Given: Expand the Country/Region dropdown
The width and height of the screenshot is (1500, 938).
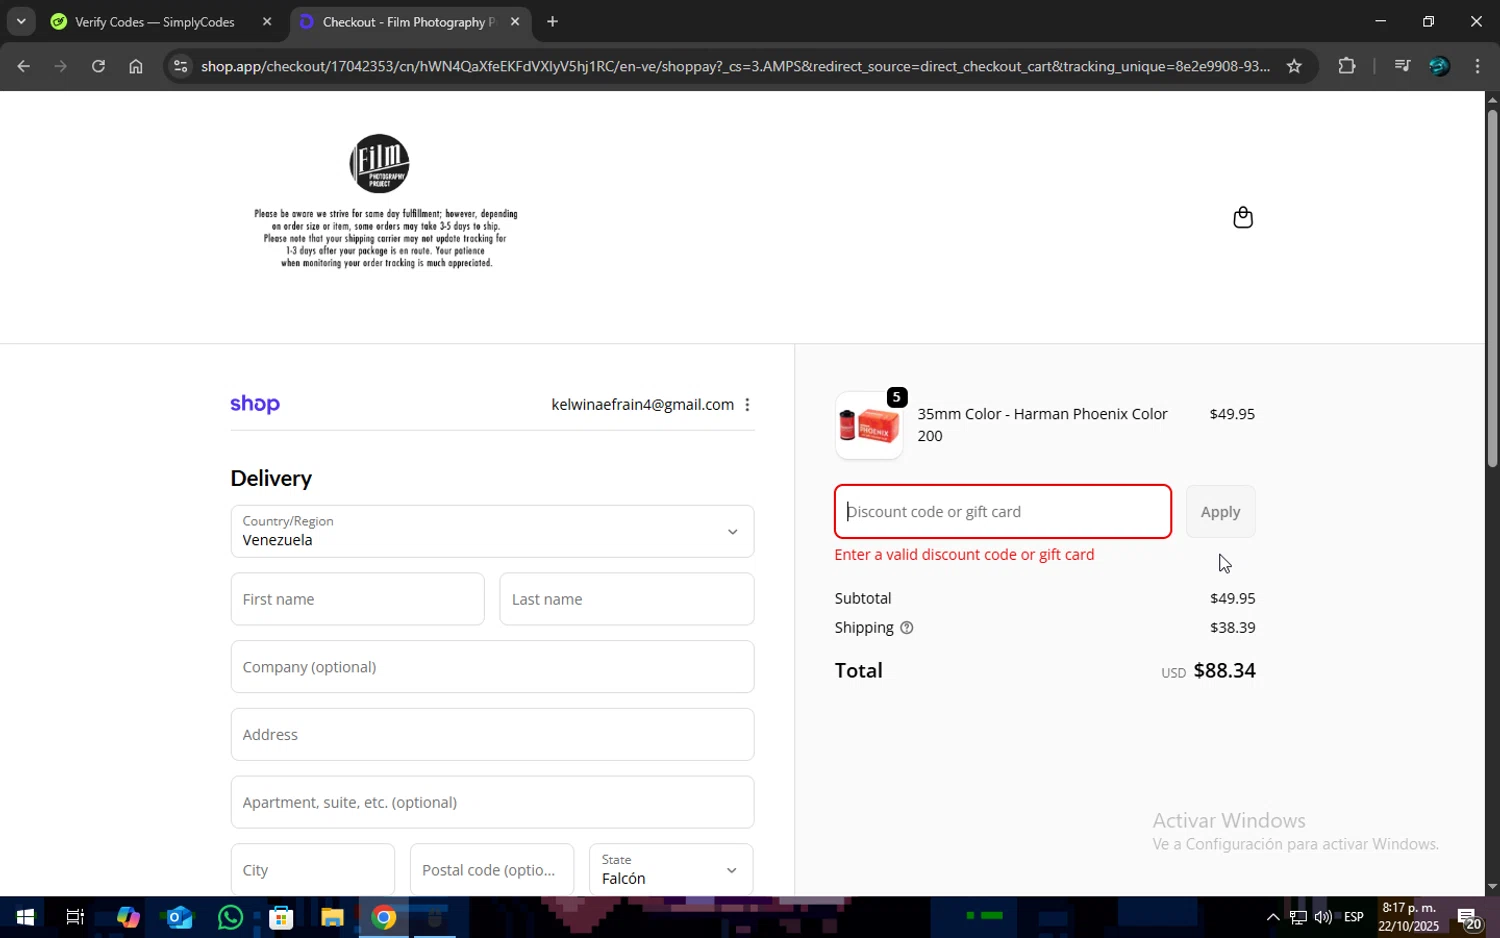Looking at the screenshot, I should coord(492,531).
